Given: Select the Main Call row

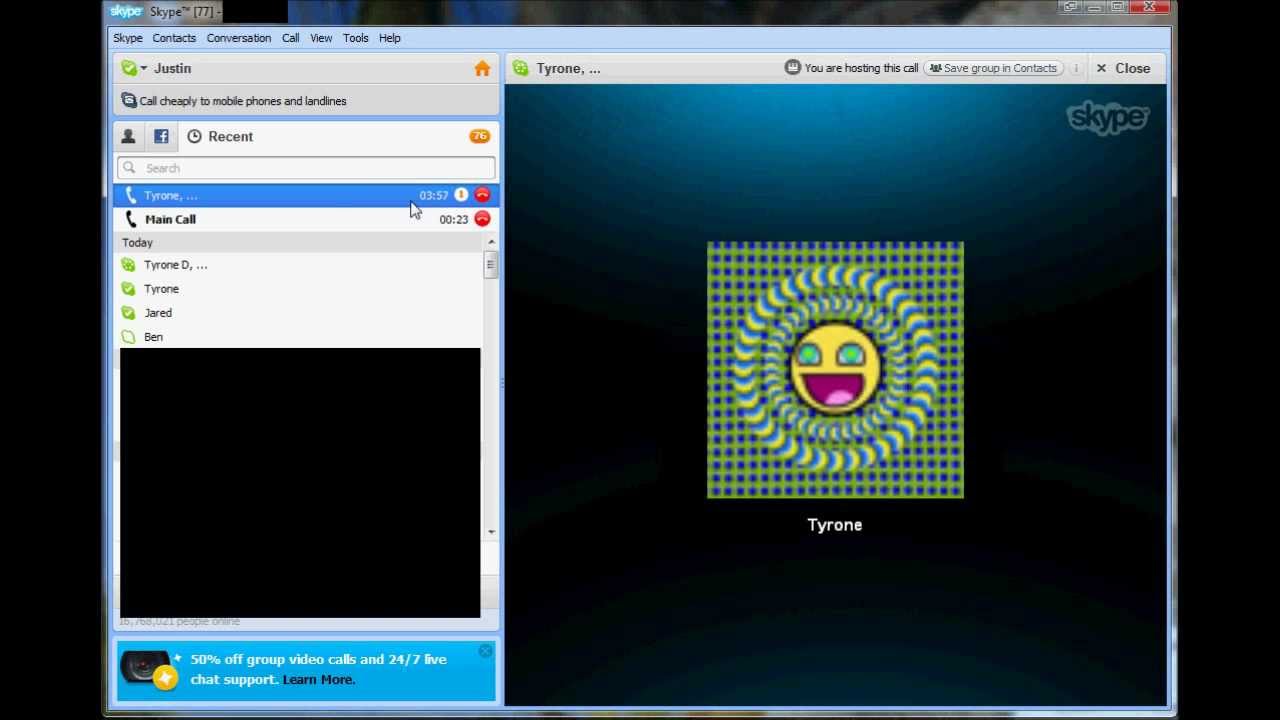Looking at the screenshot, I should click(x=306, y=219).
